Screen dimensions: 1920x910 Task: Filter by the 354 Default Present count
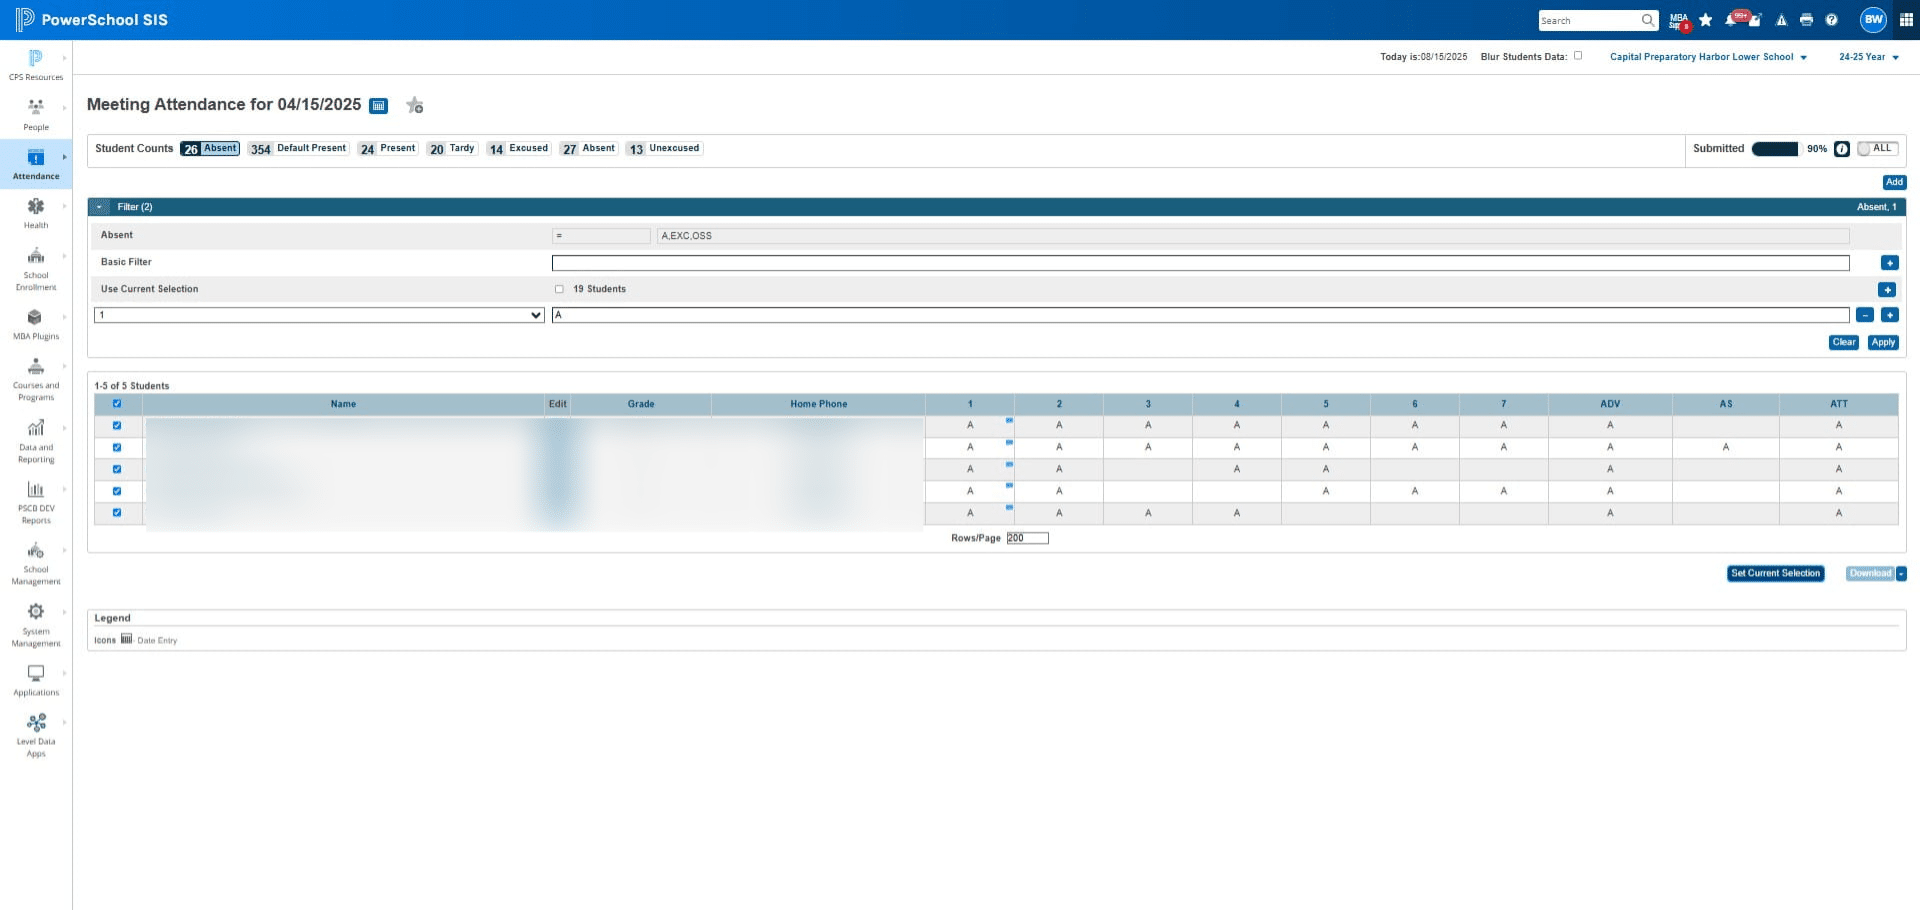coord(298,149)
